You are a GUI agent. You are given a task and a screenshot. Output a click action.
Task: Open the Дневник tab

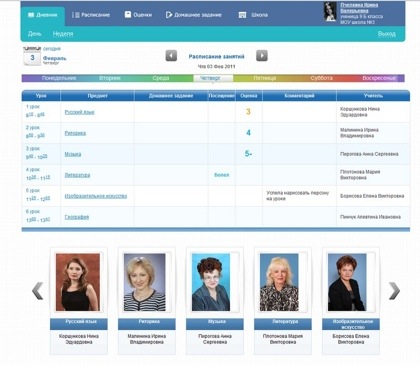click(x=43, y=15)
